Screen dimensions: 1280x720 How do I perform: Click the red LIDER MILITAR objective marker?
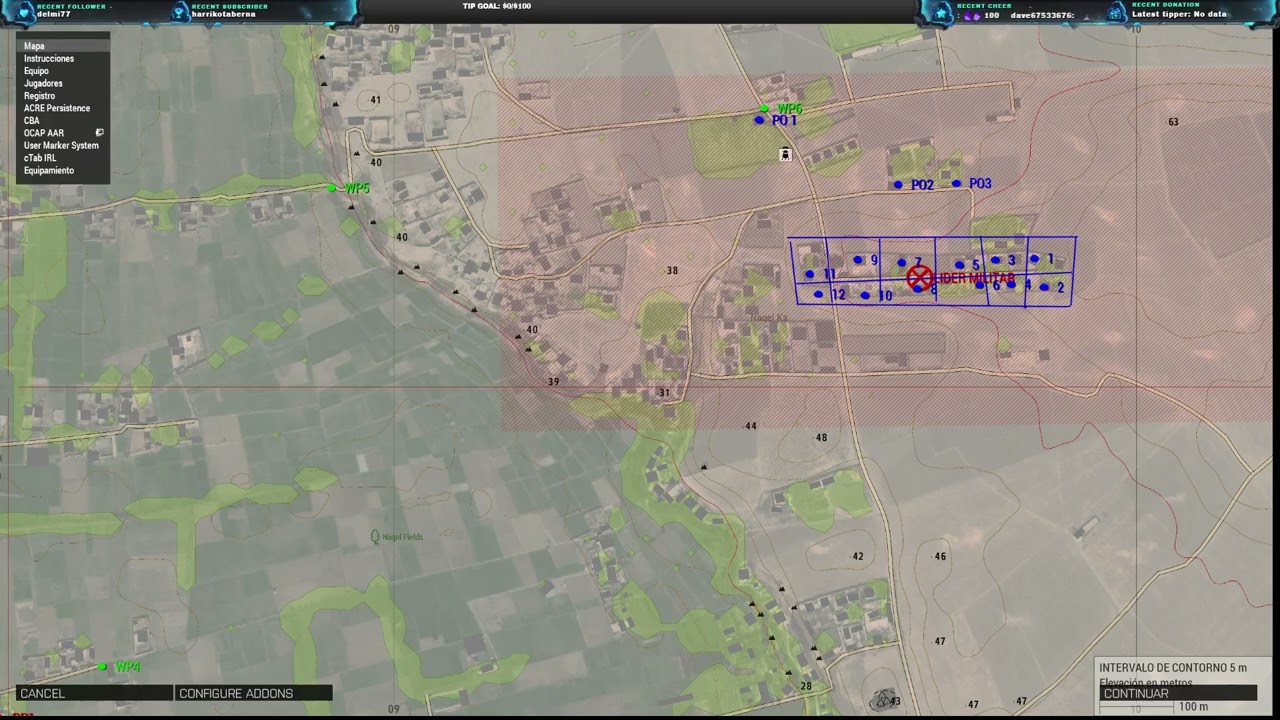coord(920,278)
